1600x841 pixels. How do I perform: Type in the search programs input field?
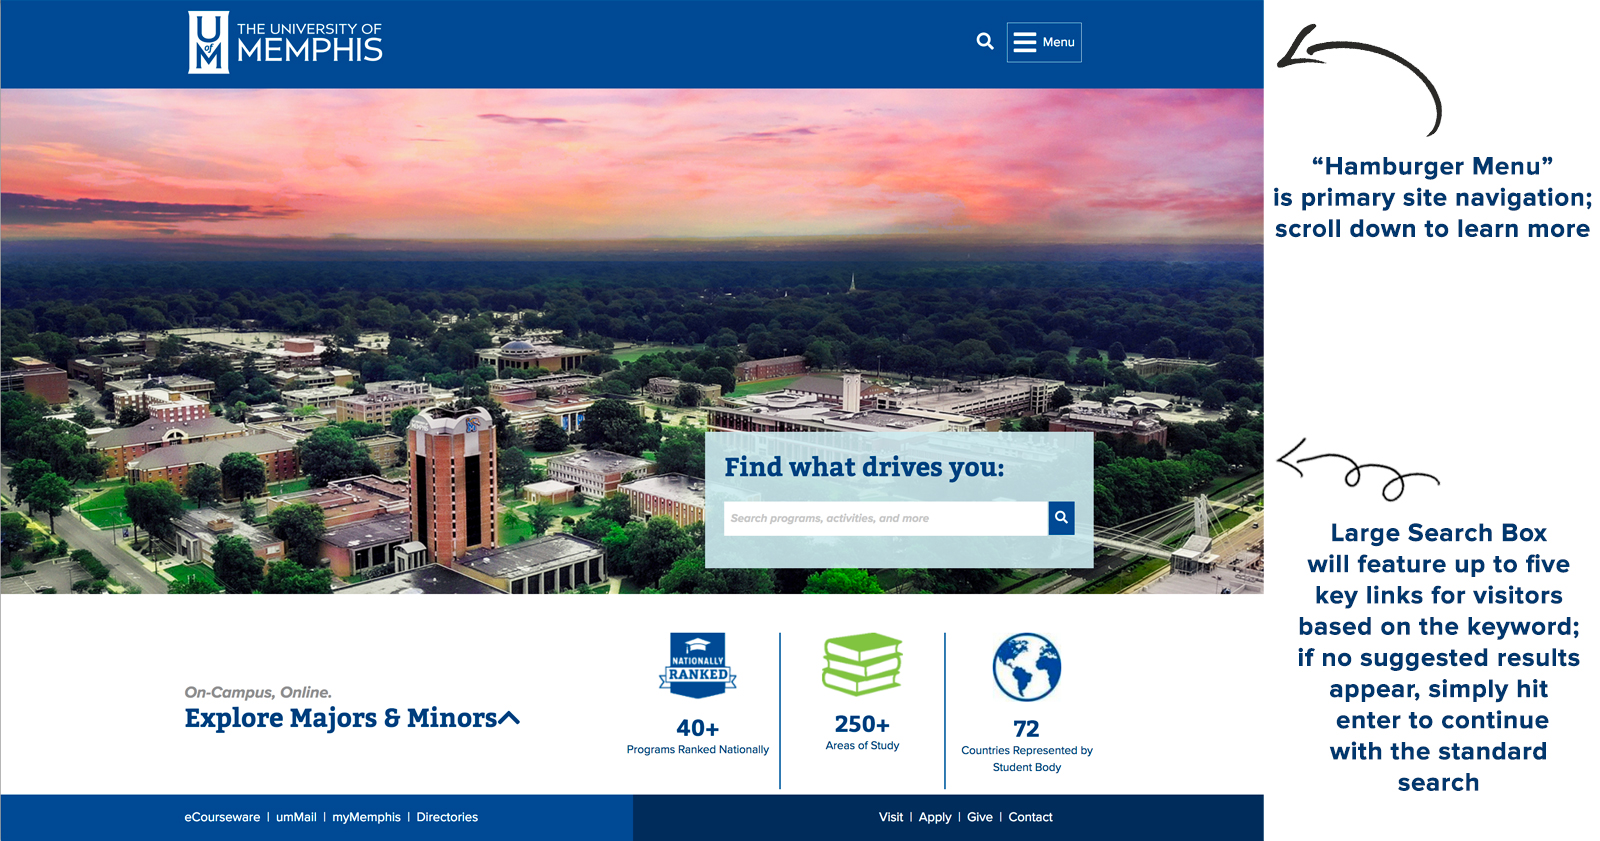click(884, 518)
